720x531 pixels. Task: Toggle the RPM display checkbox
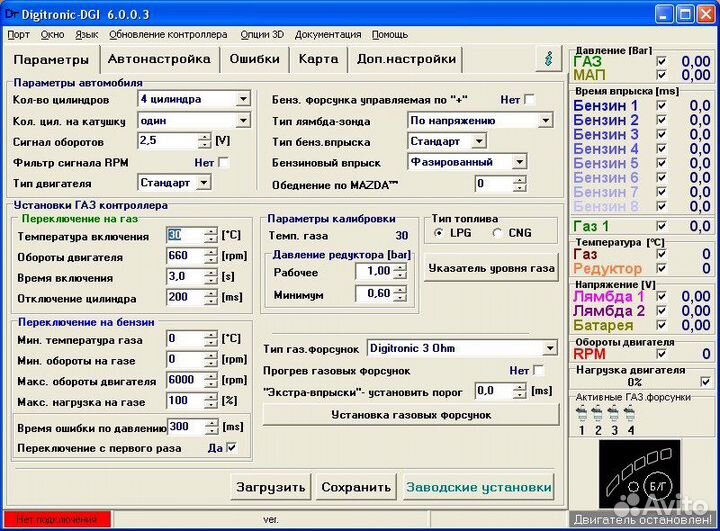661,353
